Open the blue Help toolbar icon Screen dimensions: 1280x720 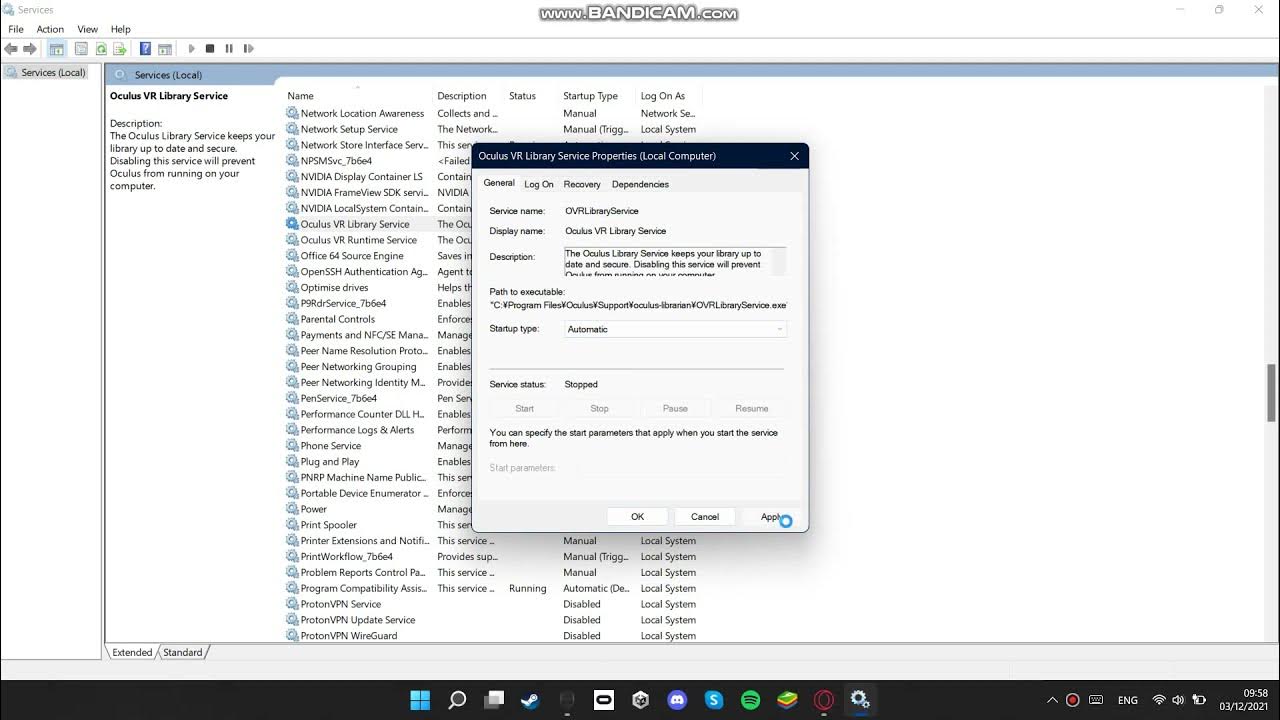click(x=145, y=48)
